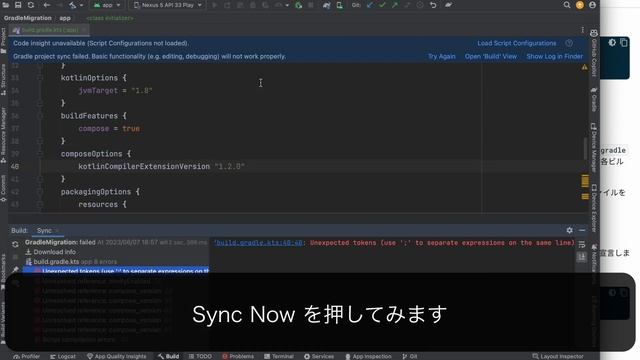
Task: Open the Resource Manager side panel
Action: click(x=4, y=135)
